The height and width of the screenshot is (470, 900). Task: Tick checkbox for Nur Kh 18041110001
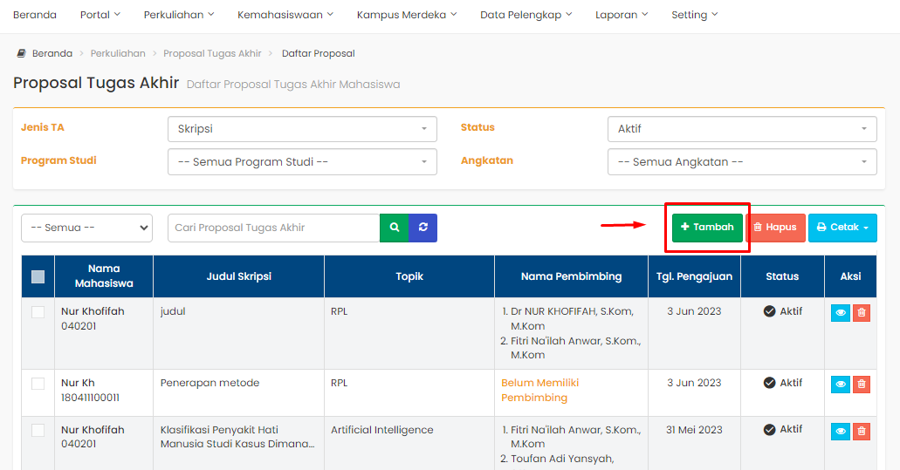pyautogui.click(x=38, y=384)
